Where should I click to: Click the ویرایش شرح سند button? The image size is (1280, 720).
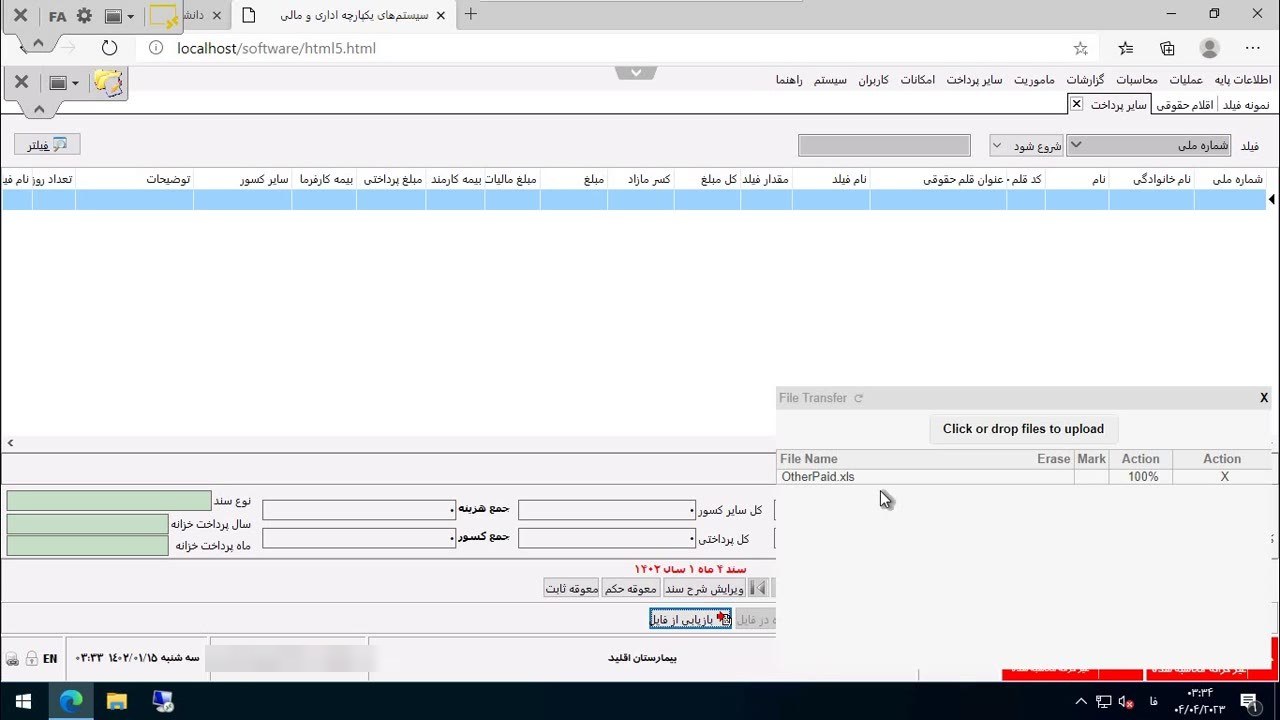click(x=704, y=588)
